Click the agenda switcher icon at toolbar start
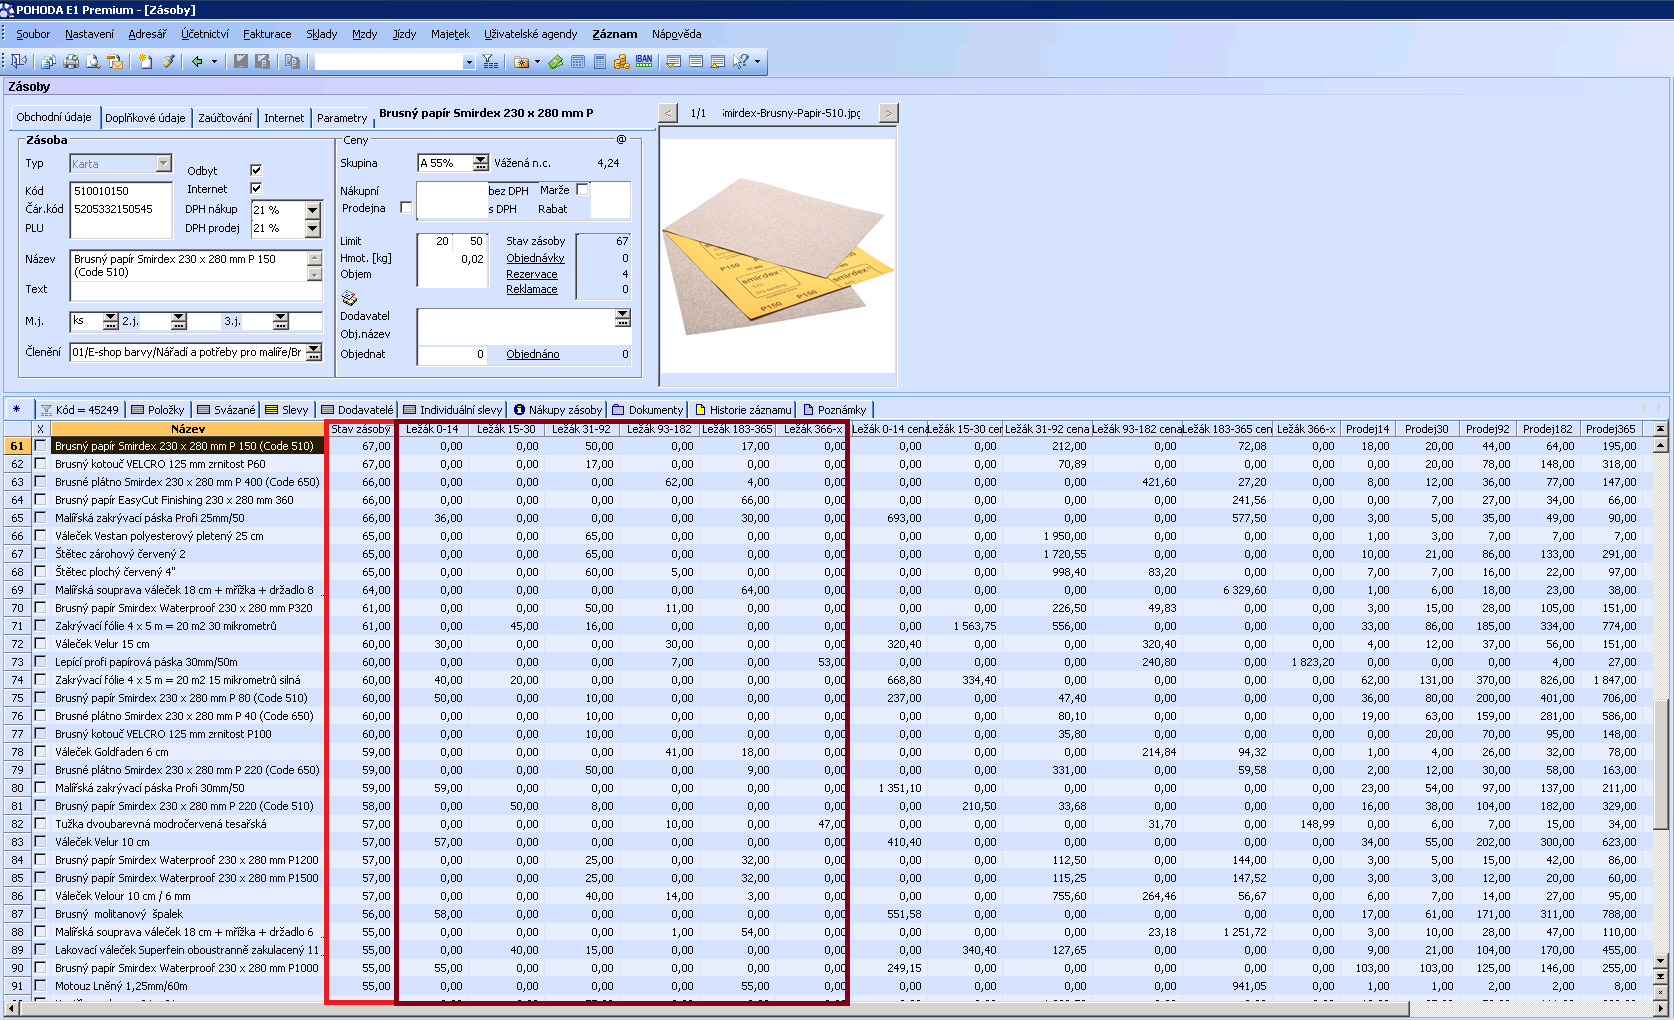Image resolution: width=1674 pixels, height=1020 pixels. coord(19,61)
